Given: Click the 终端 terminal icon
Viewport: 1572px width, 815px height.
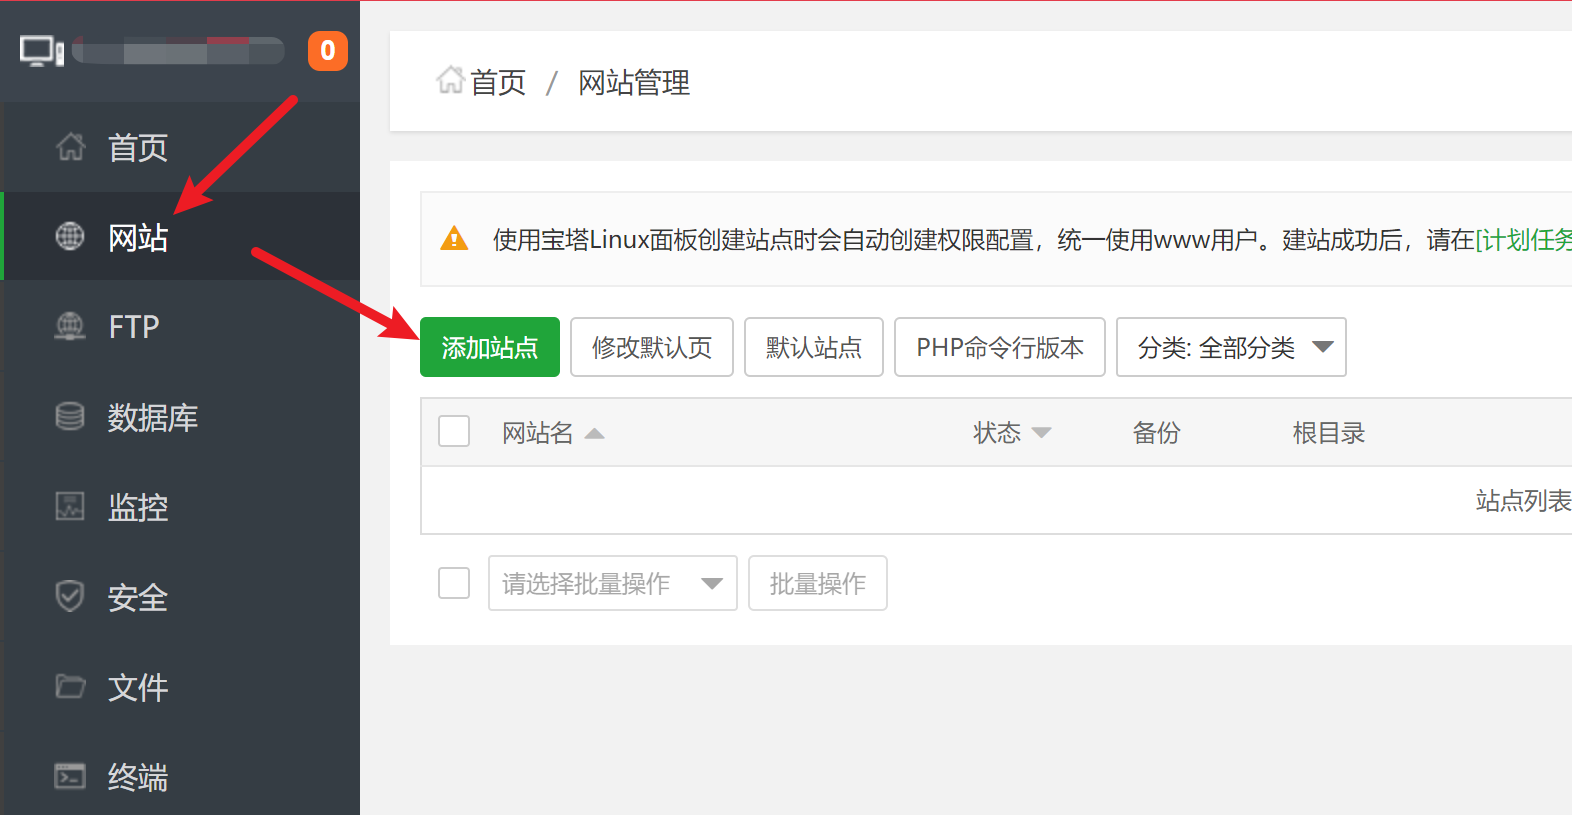Looking at the screenshot, I should (x=70, y=776).
